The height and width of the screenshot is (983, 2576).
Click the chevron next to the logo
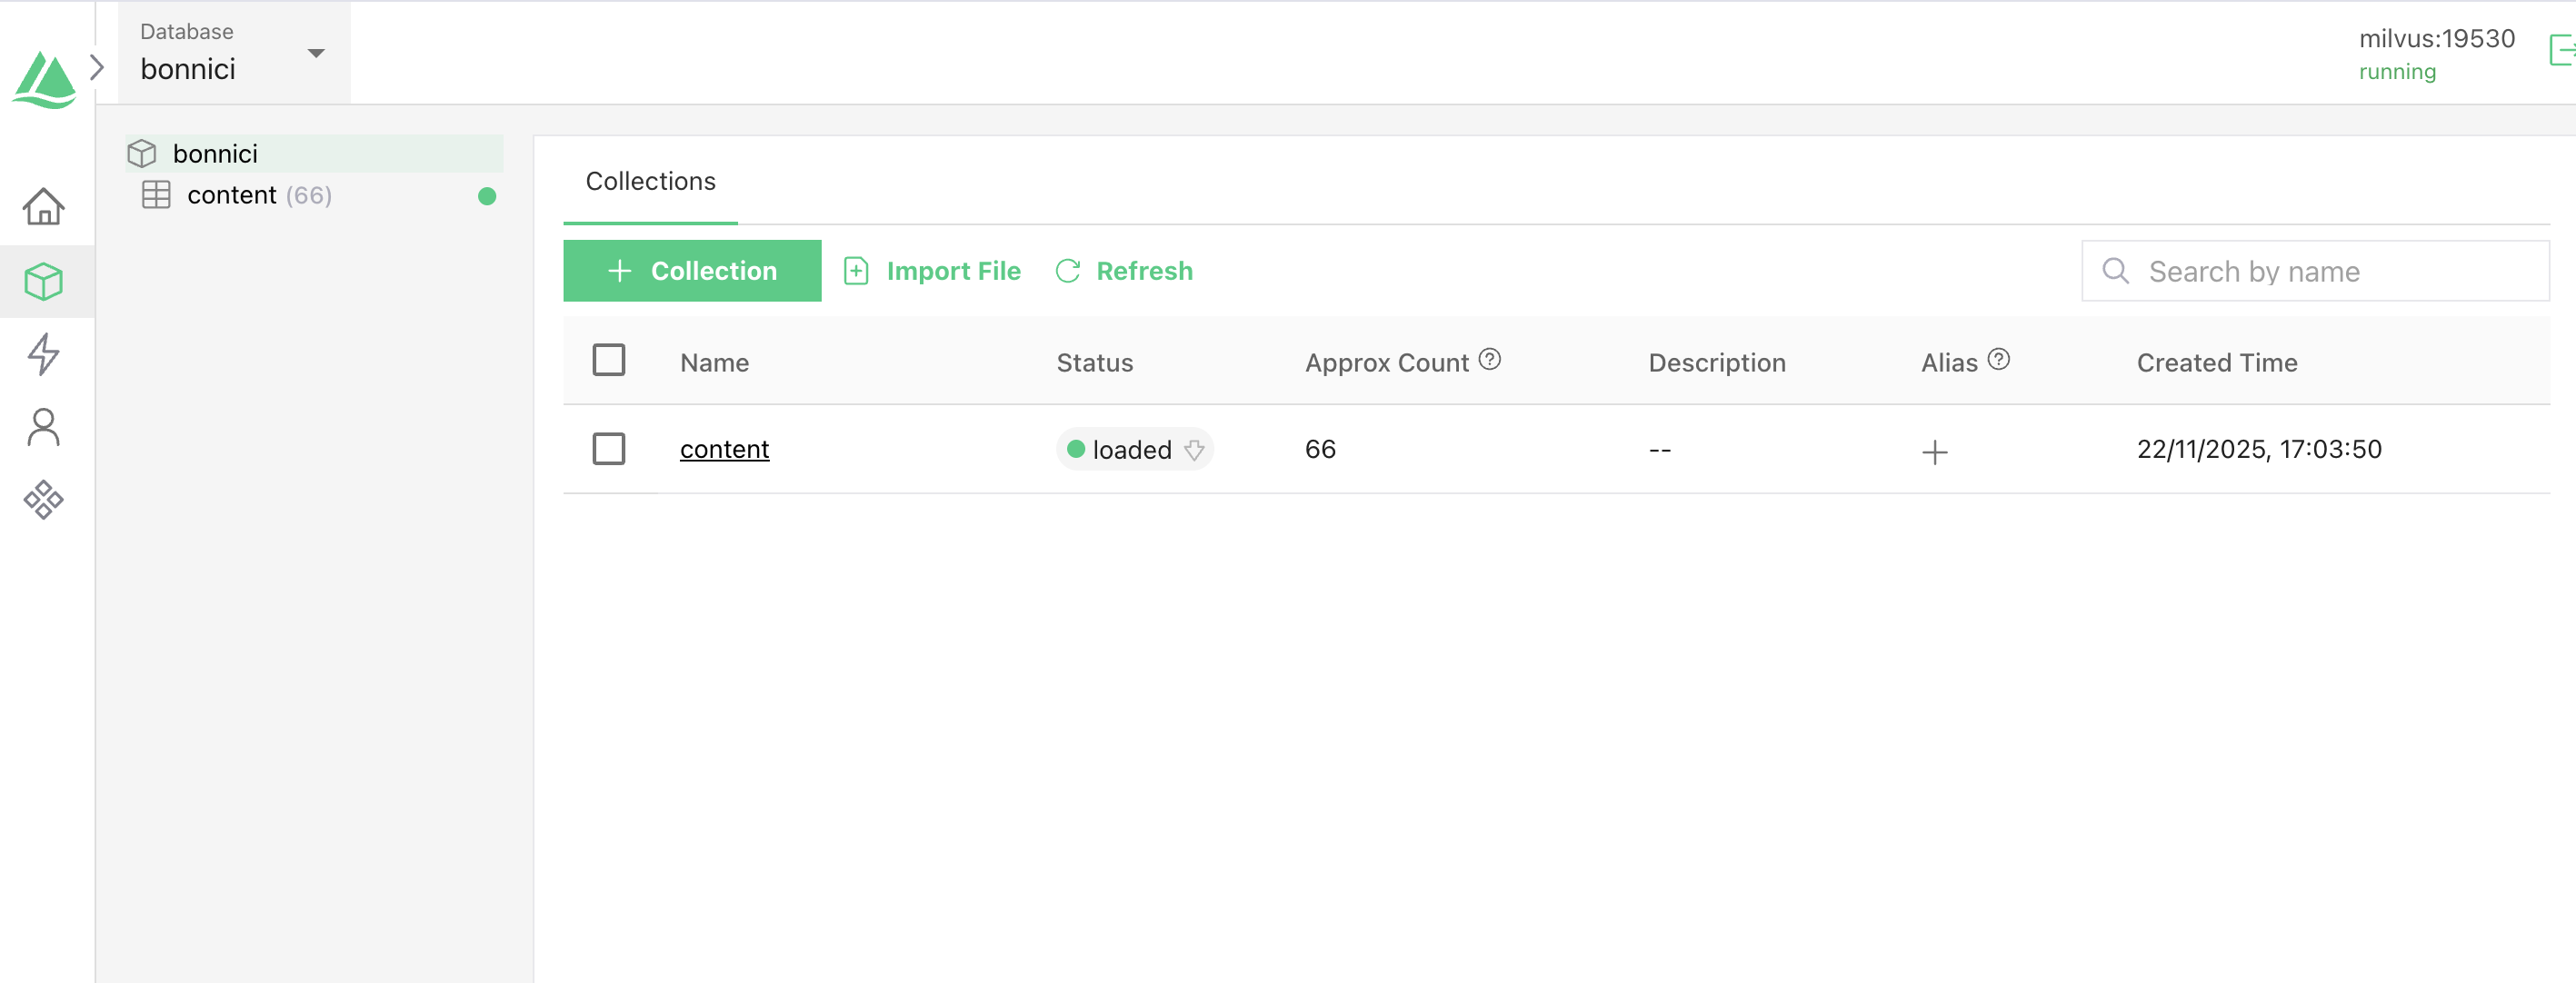click(97, 67)
